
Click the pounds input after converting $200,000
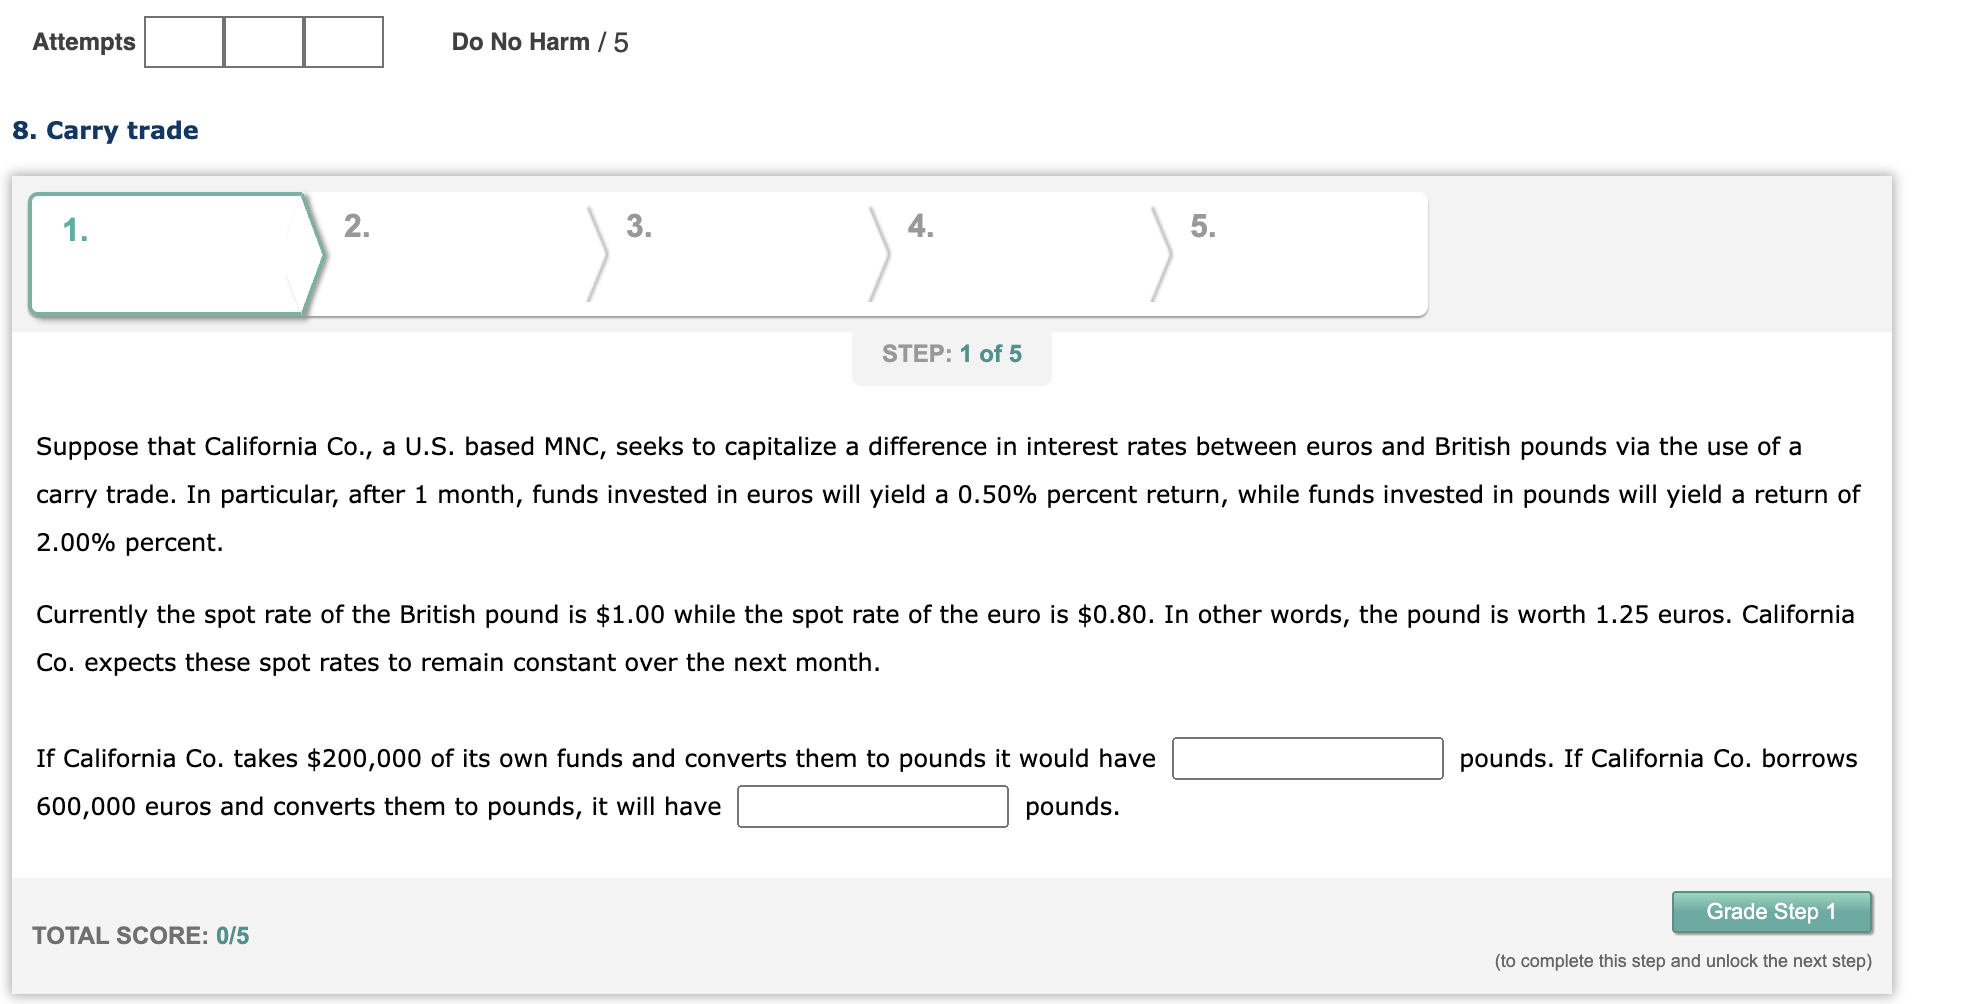tap(1307, 758)
